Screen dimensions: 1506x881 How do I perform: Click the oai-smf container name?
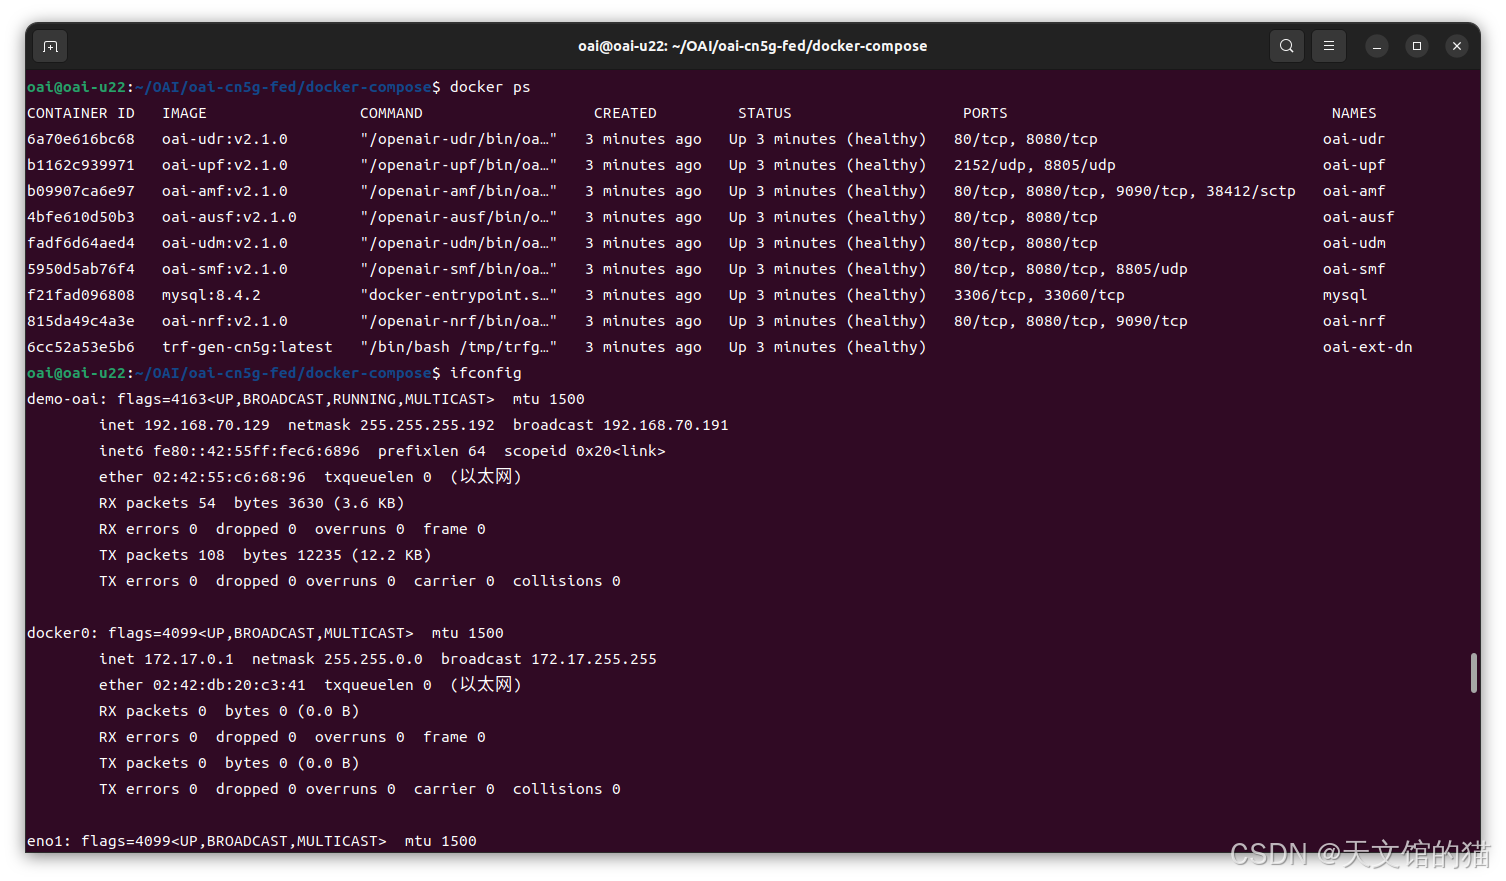point(1354,269)
